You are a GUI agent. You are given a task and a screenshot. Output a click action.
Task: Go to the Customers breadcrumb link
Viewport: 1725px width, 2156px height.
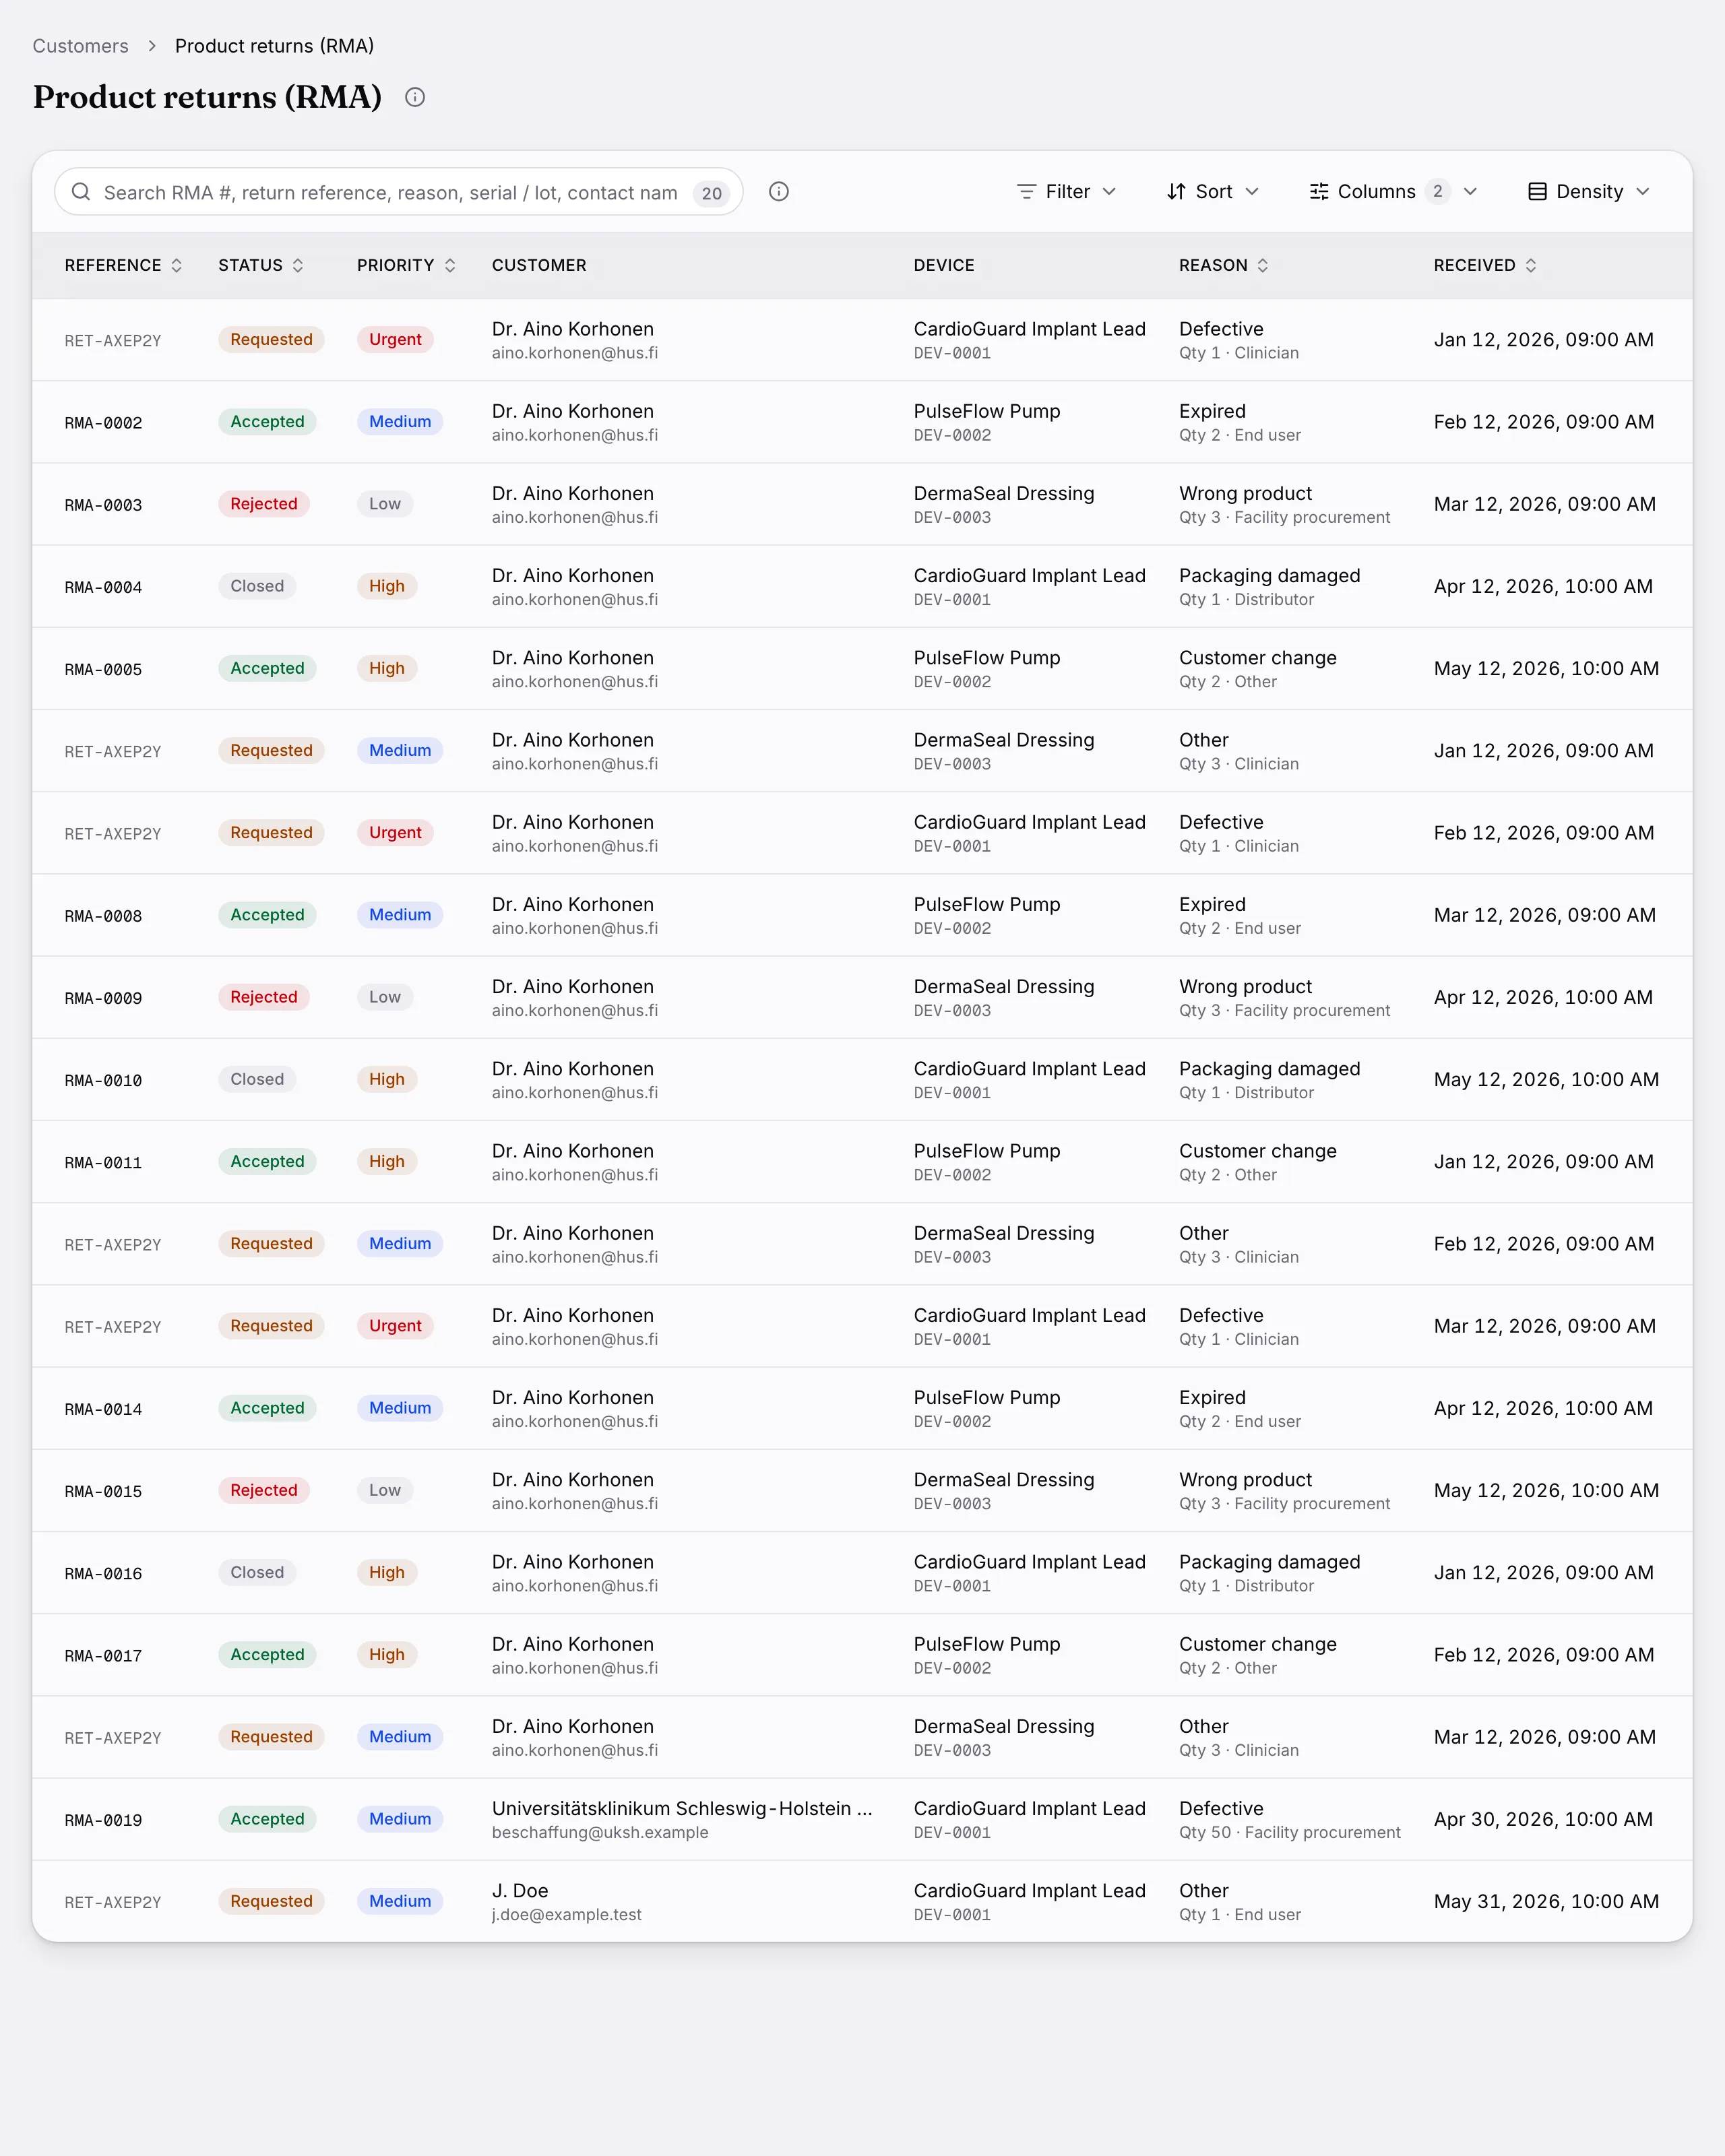(x=80, y=46)
